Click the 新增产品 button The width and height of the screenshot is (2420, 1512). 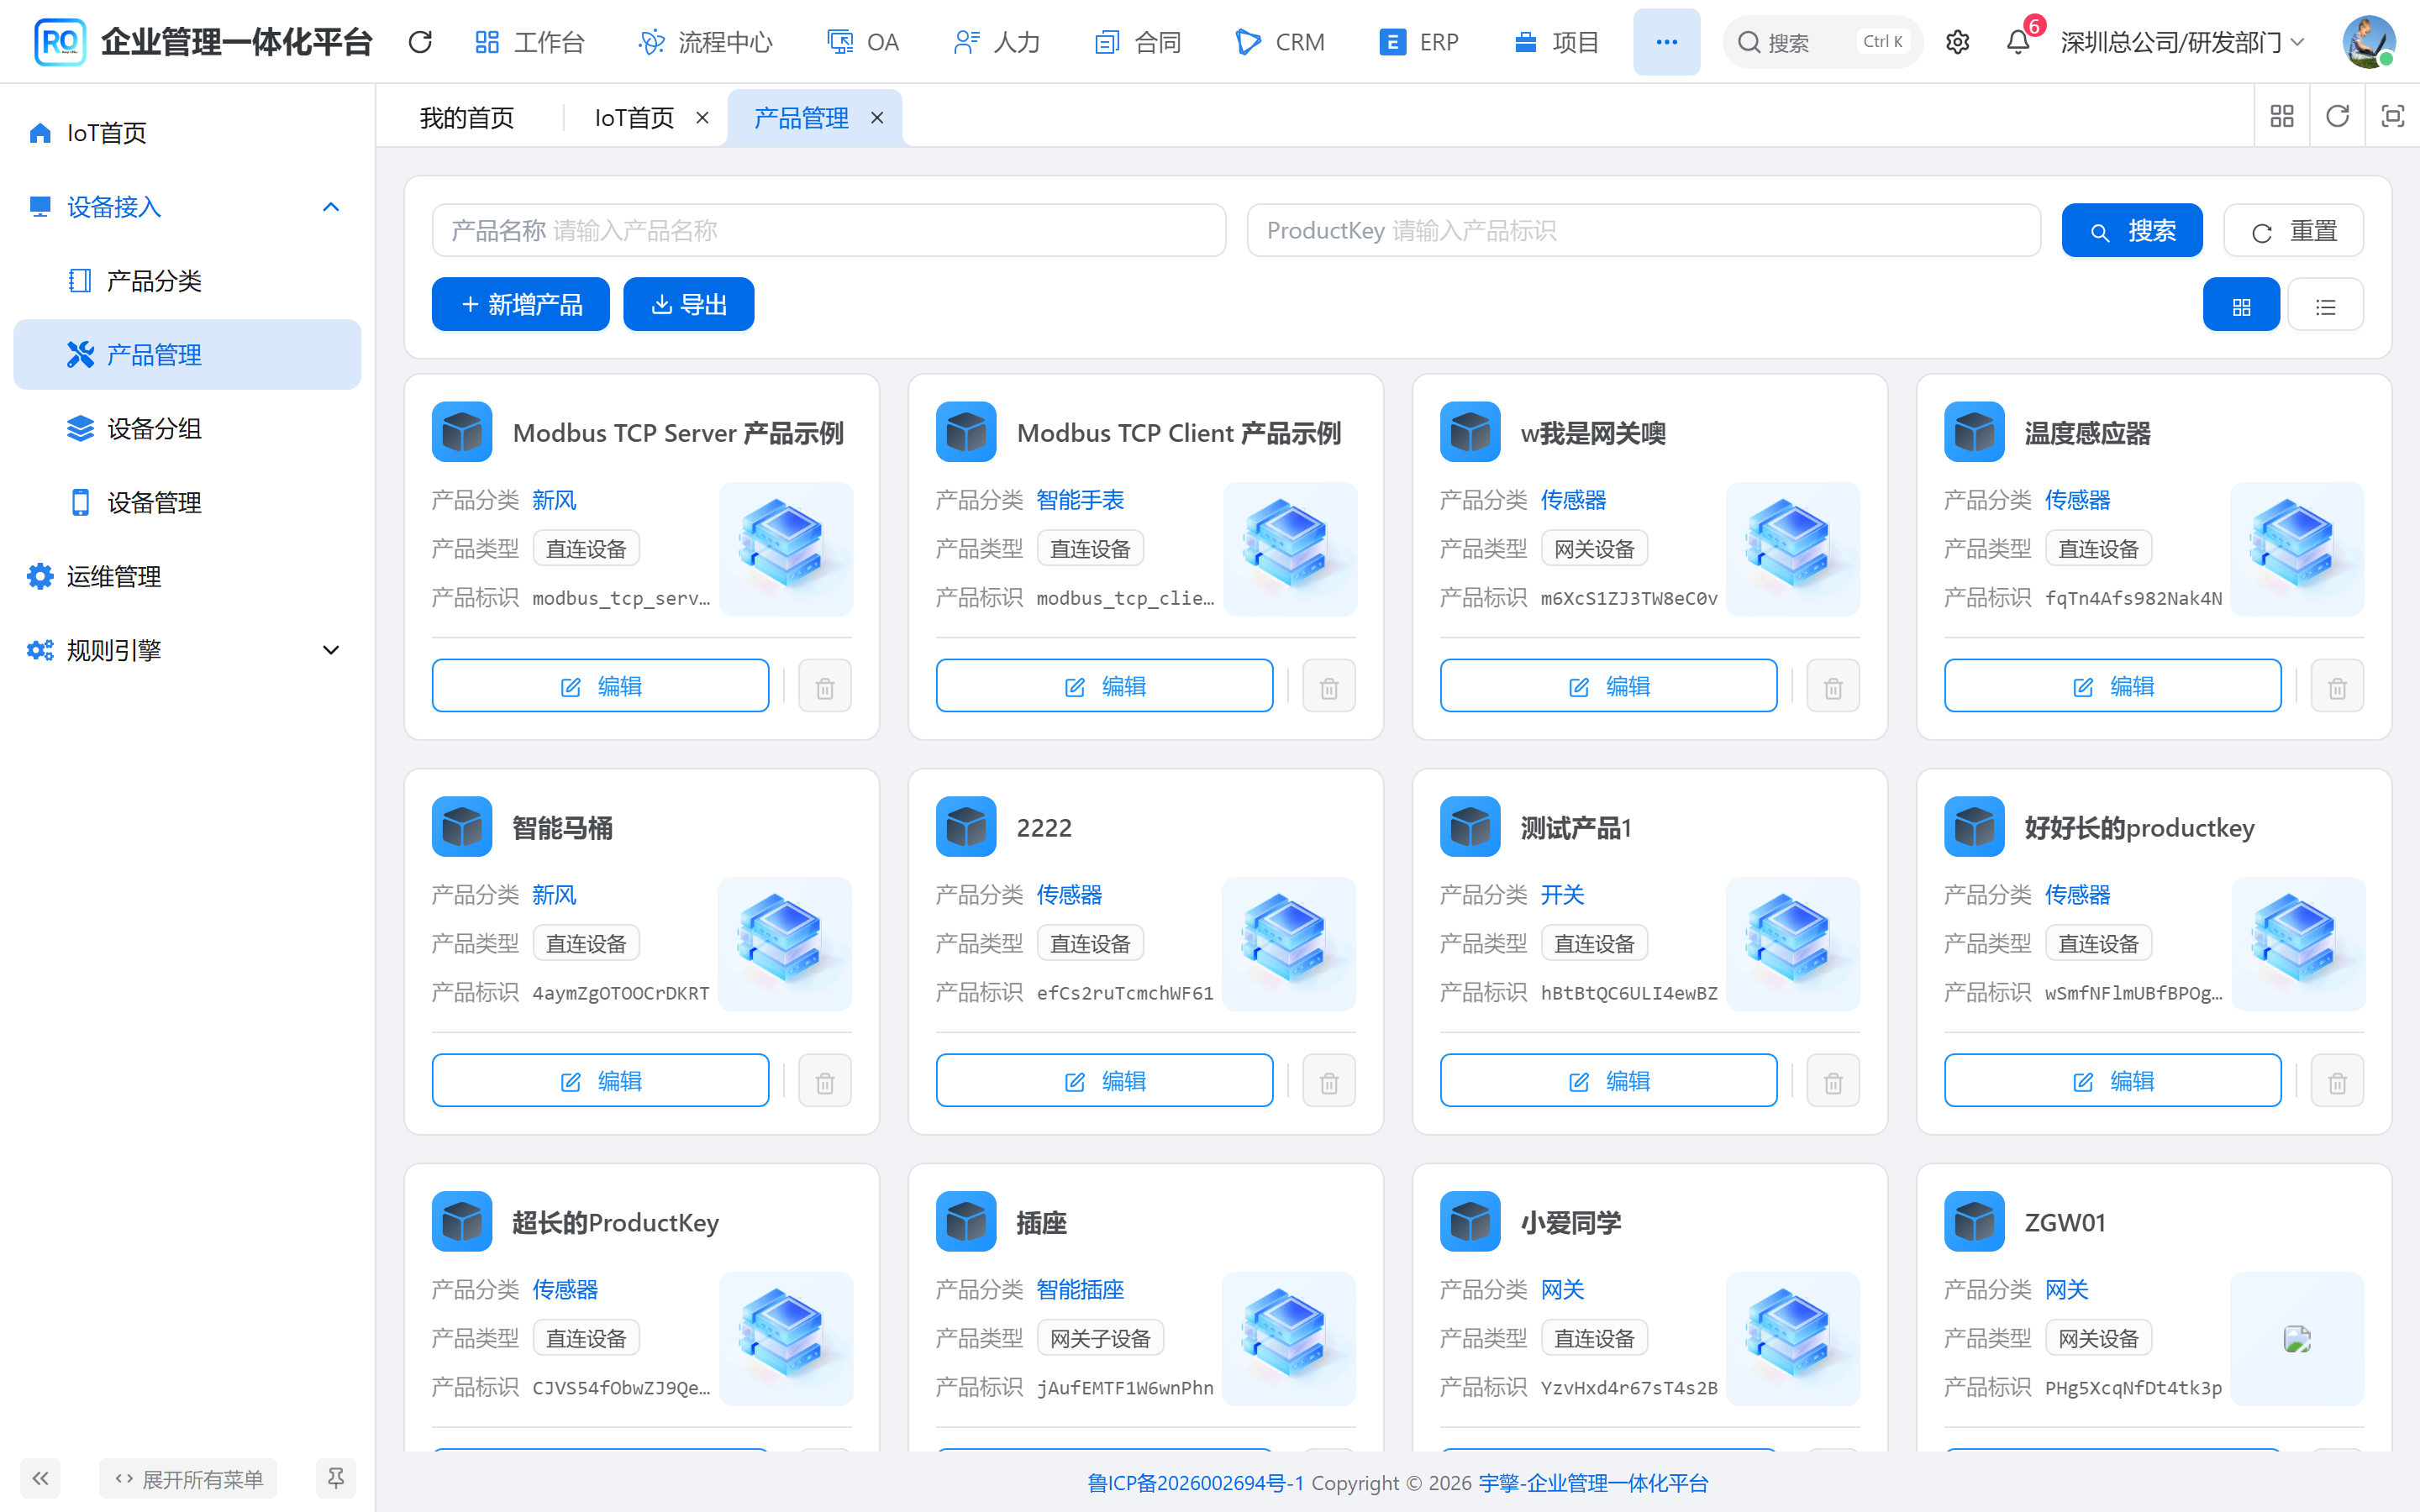coord(521,304)
